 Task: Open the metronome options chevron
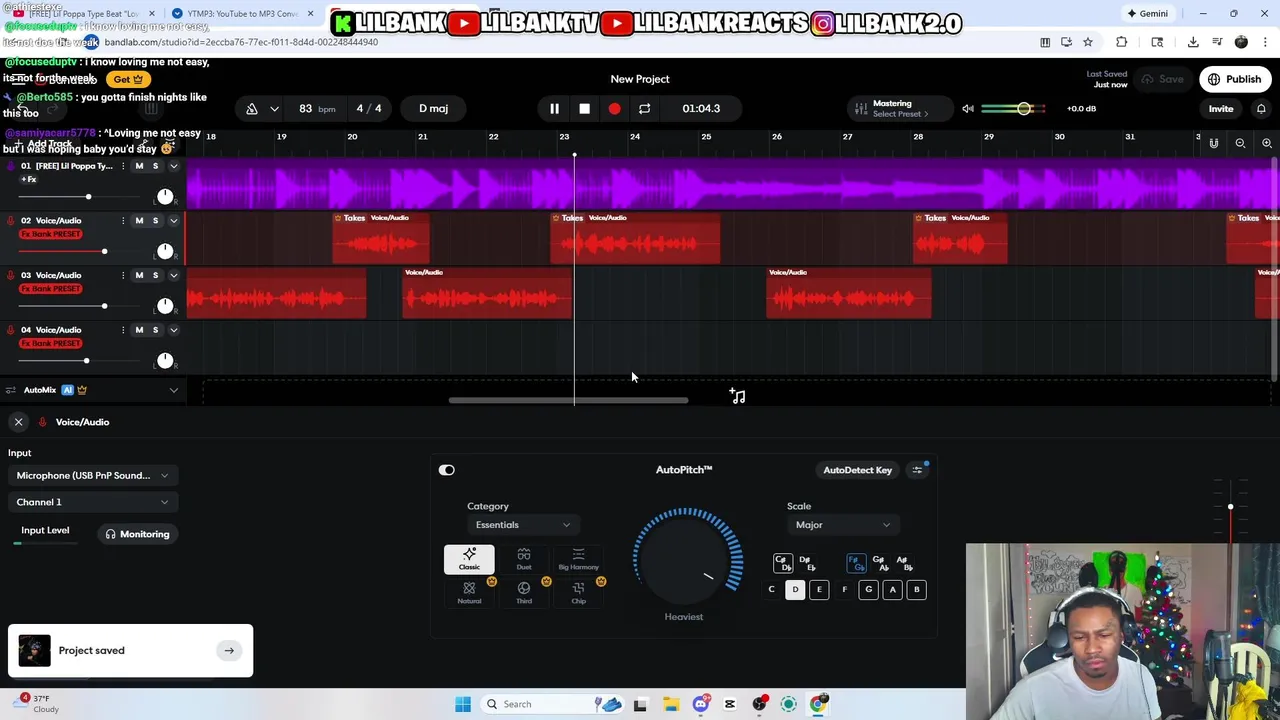coord(274,108)
